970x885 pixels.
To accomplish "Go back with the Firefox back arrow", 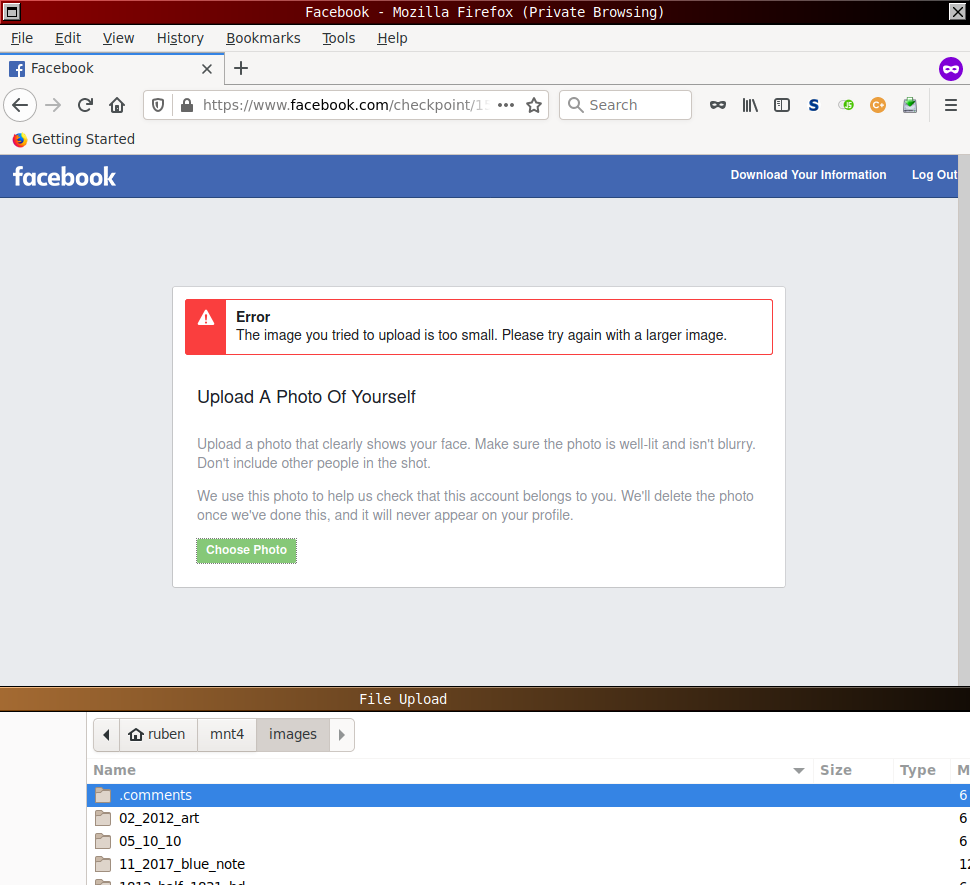I will tap(20, 105).
